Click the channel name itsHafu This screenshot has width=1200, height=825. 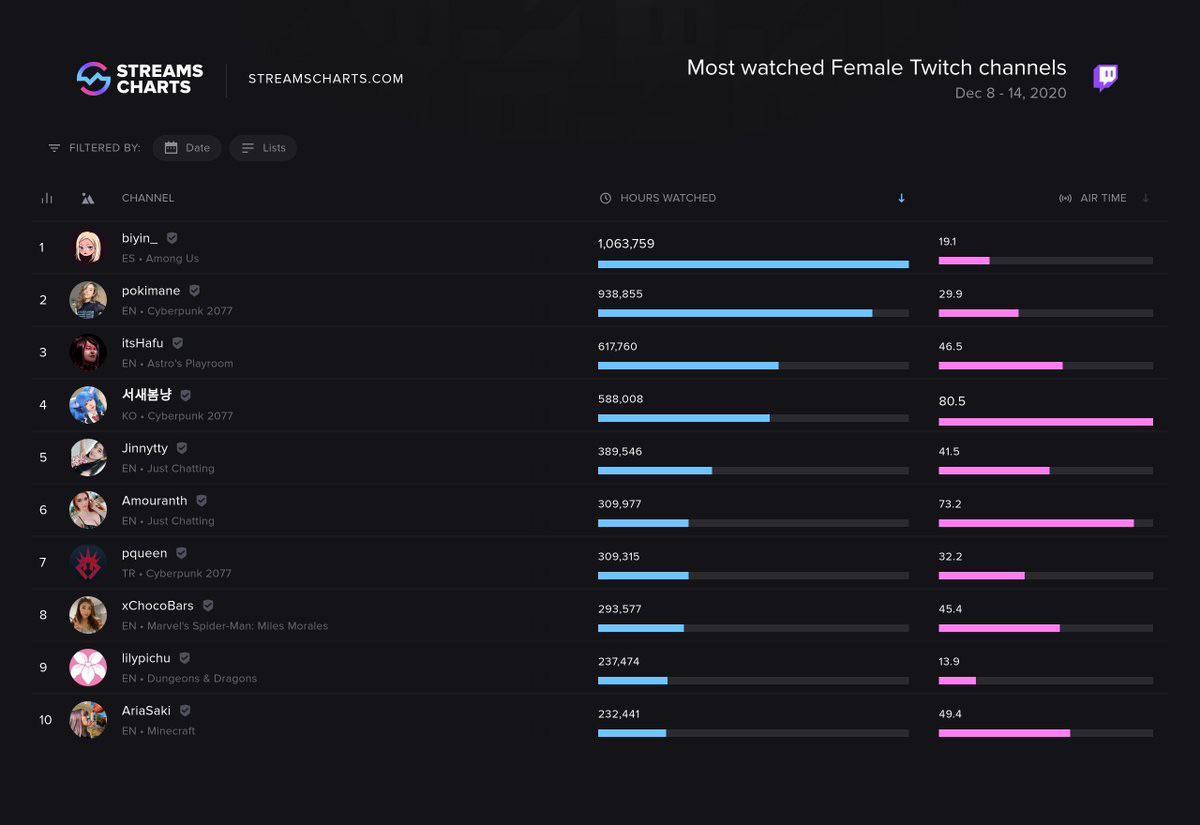[144, 342]
